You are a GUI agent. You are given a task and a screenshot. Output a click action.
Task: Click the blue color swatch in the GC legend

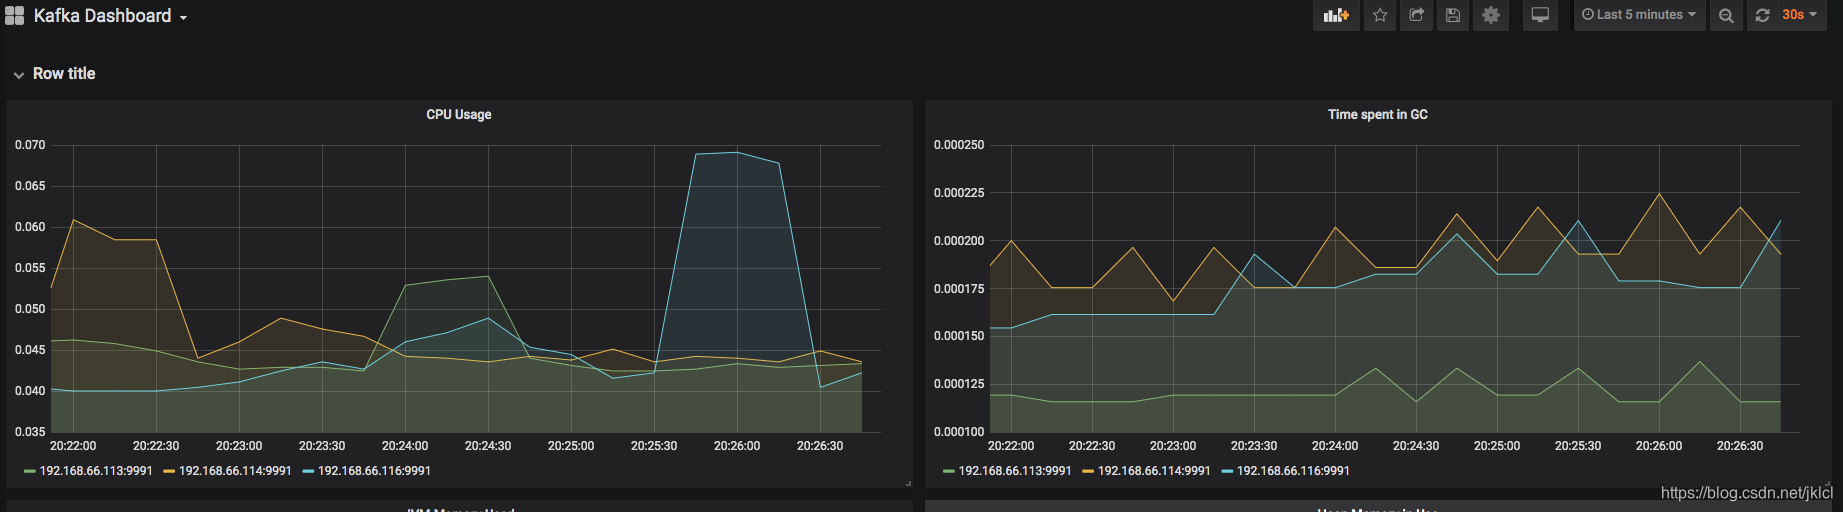click(x=1227, y=471)
